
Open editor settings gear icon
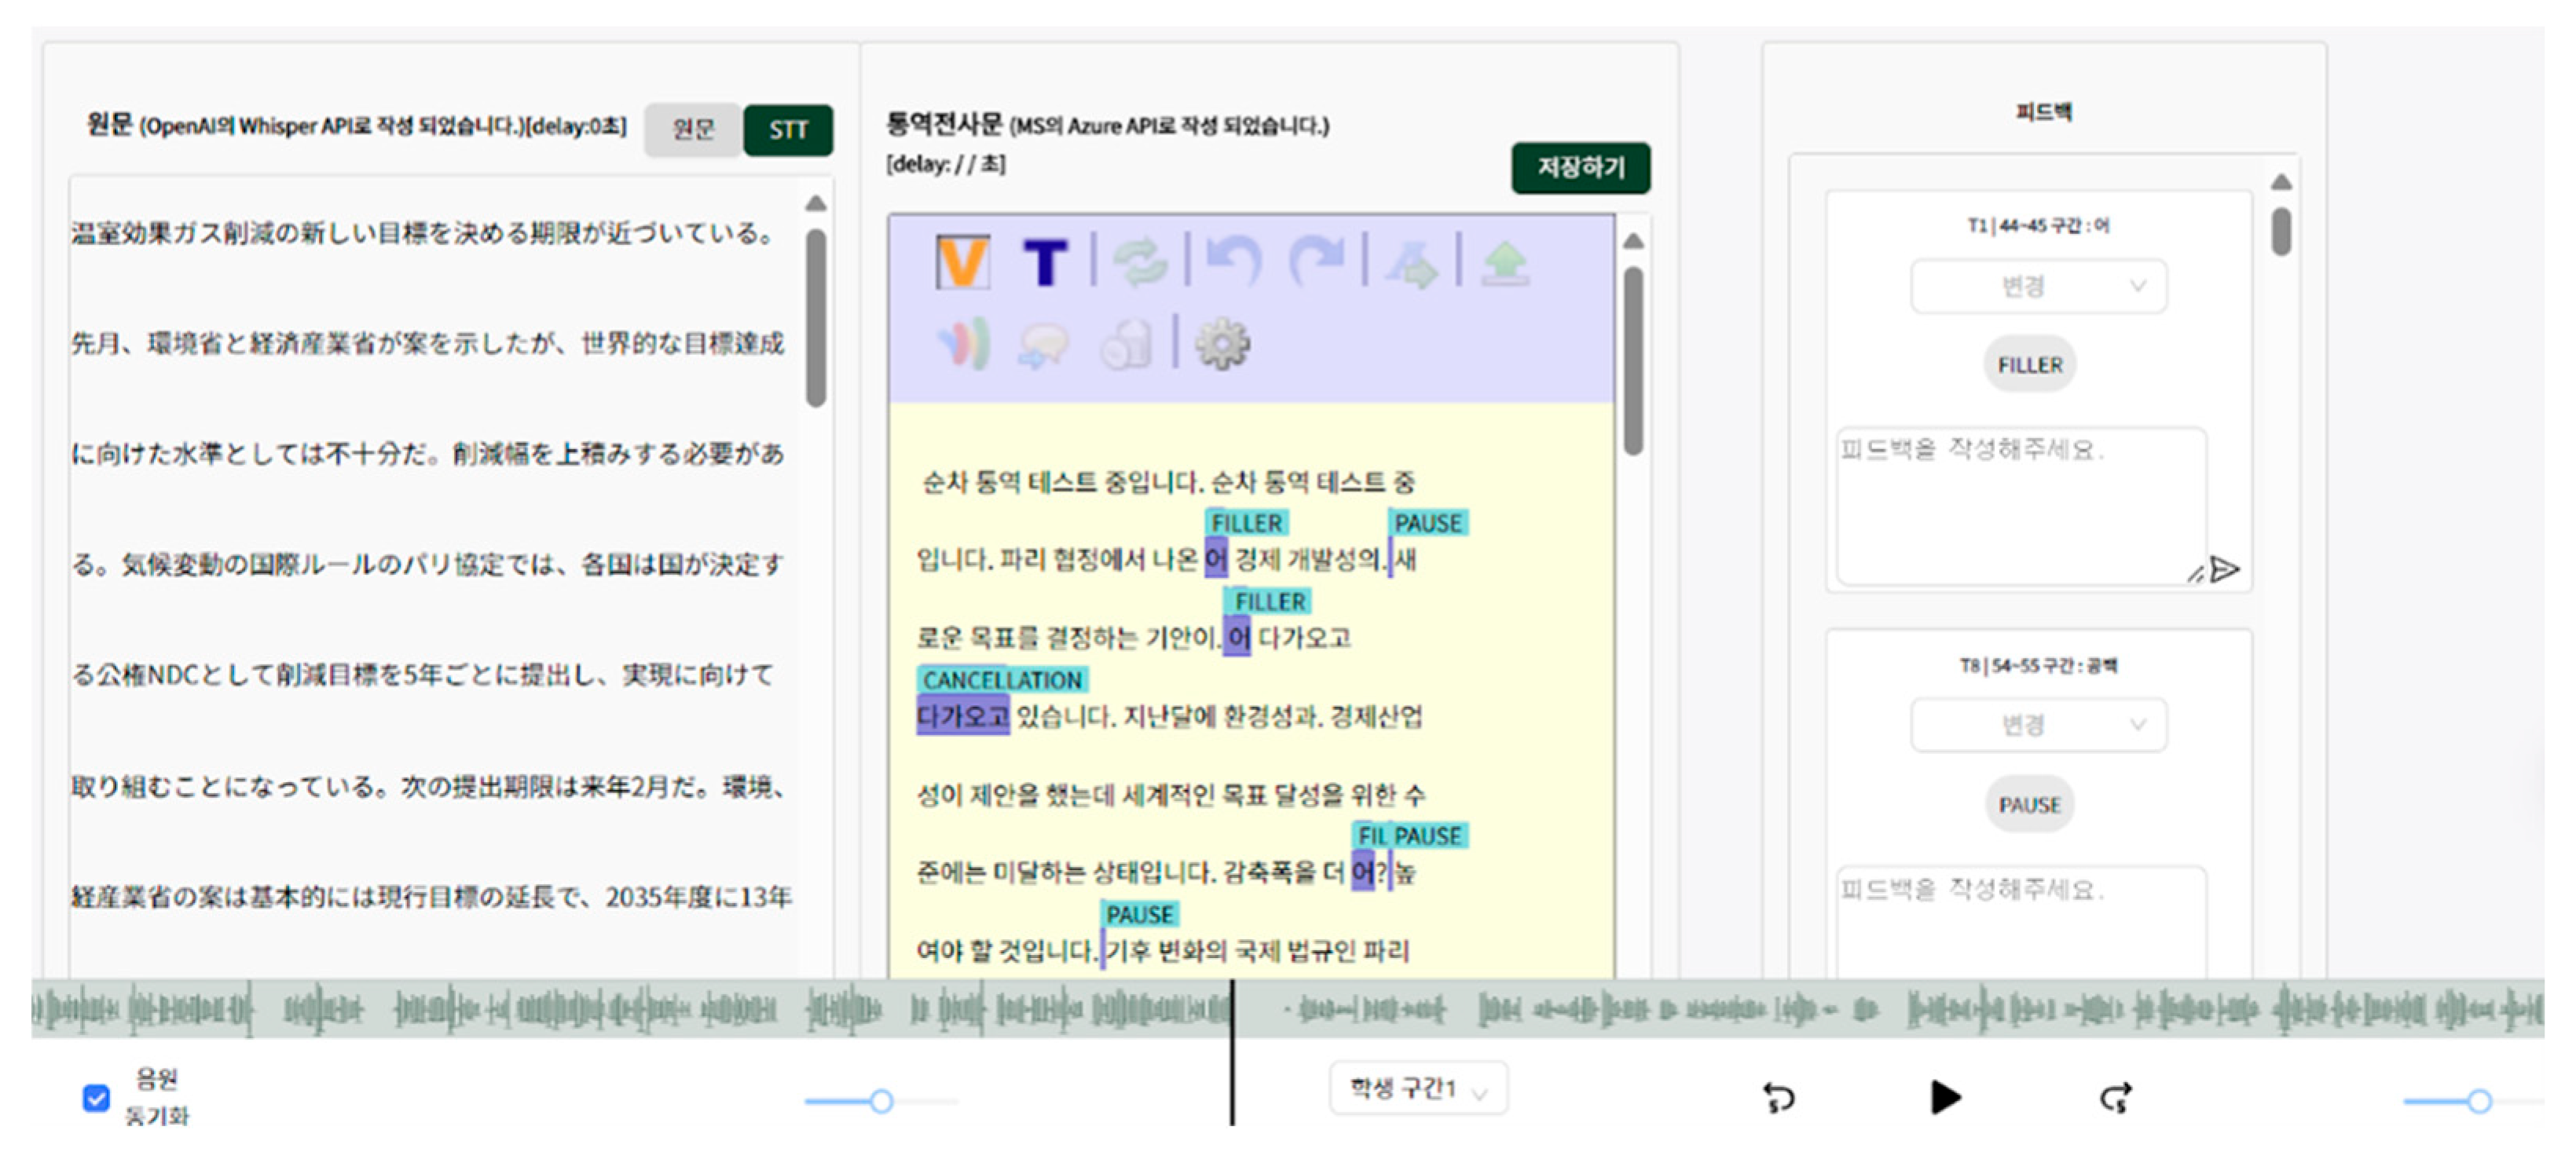[x=1222, y=345]
